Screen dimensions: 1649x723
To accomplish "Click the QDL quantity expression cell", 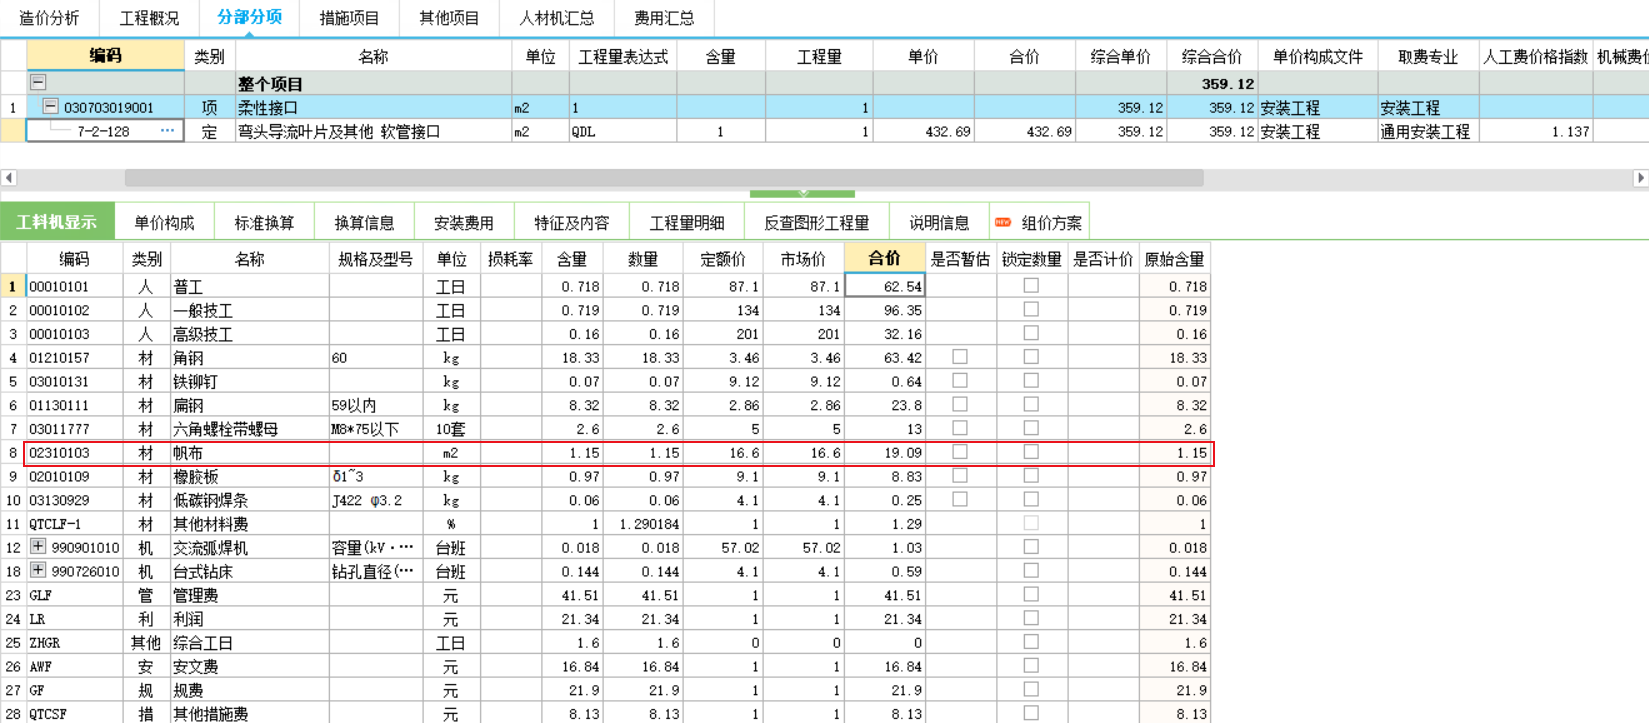I will 623,131.
